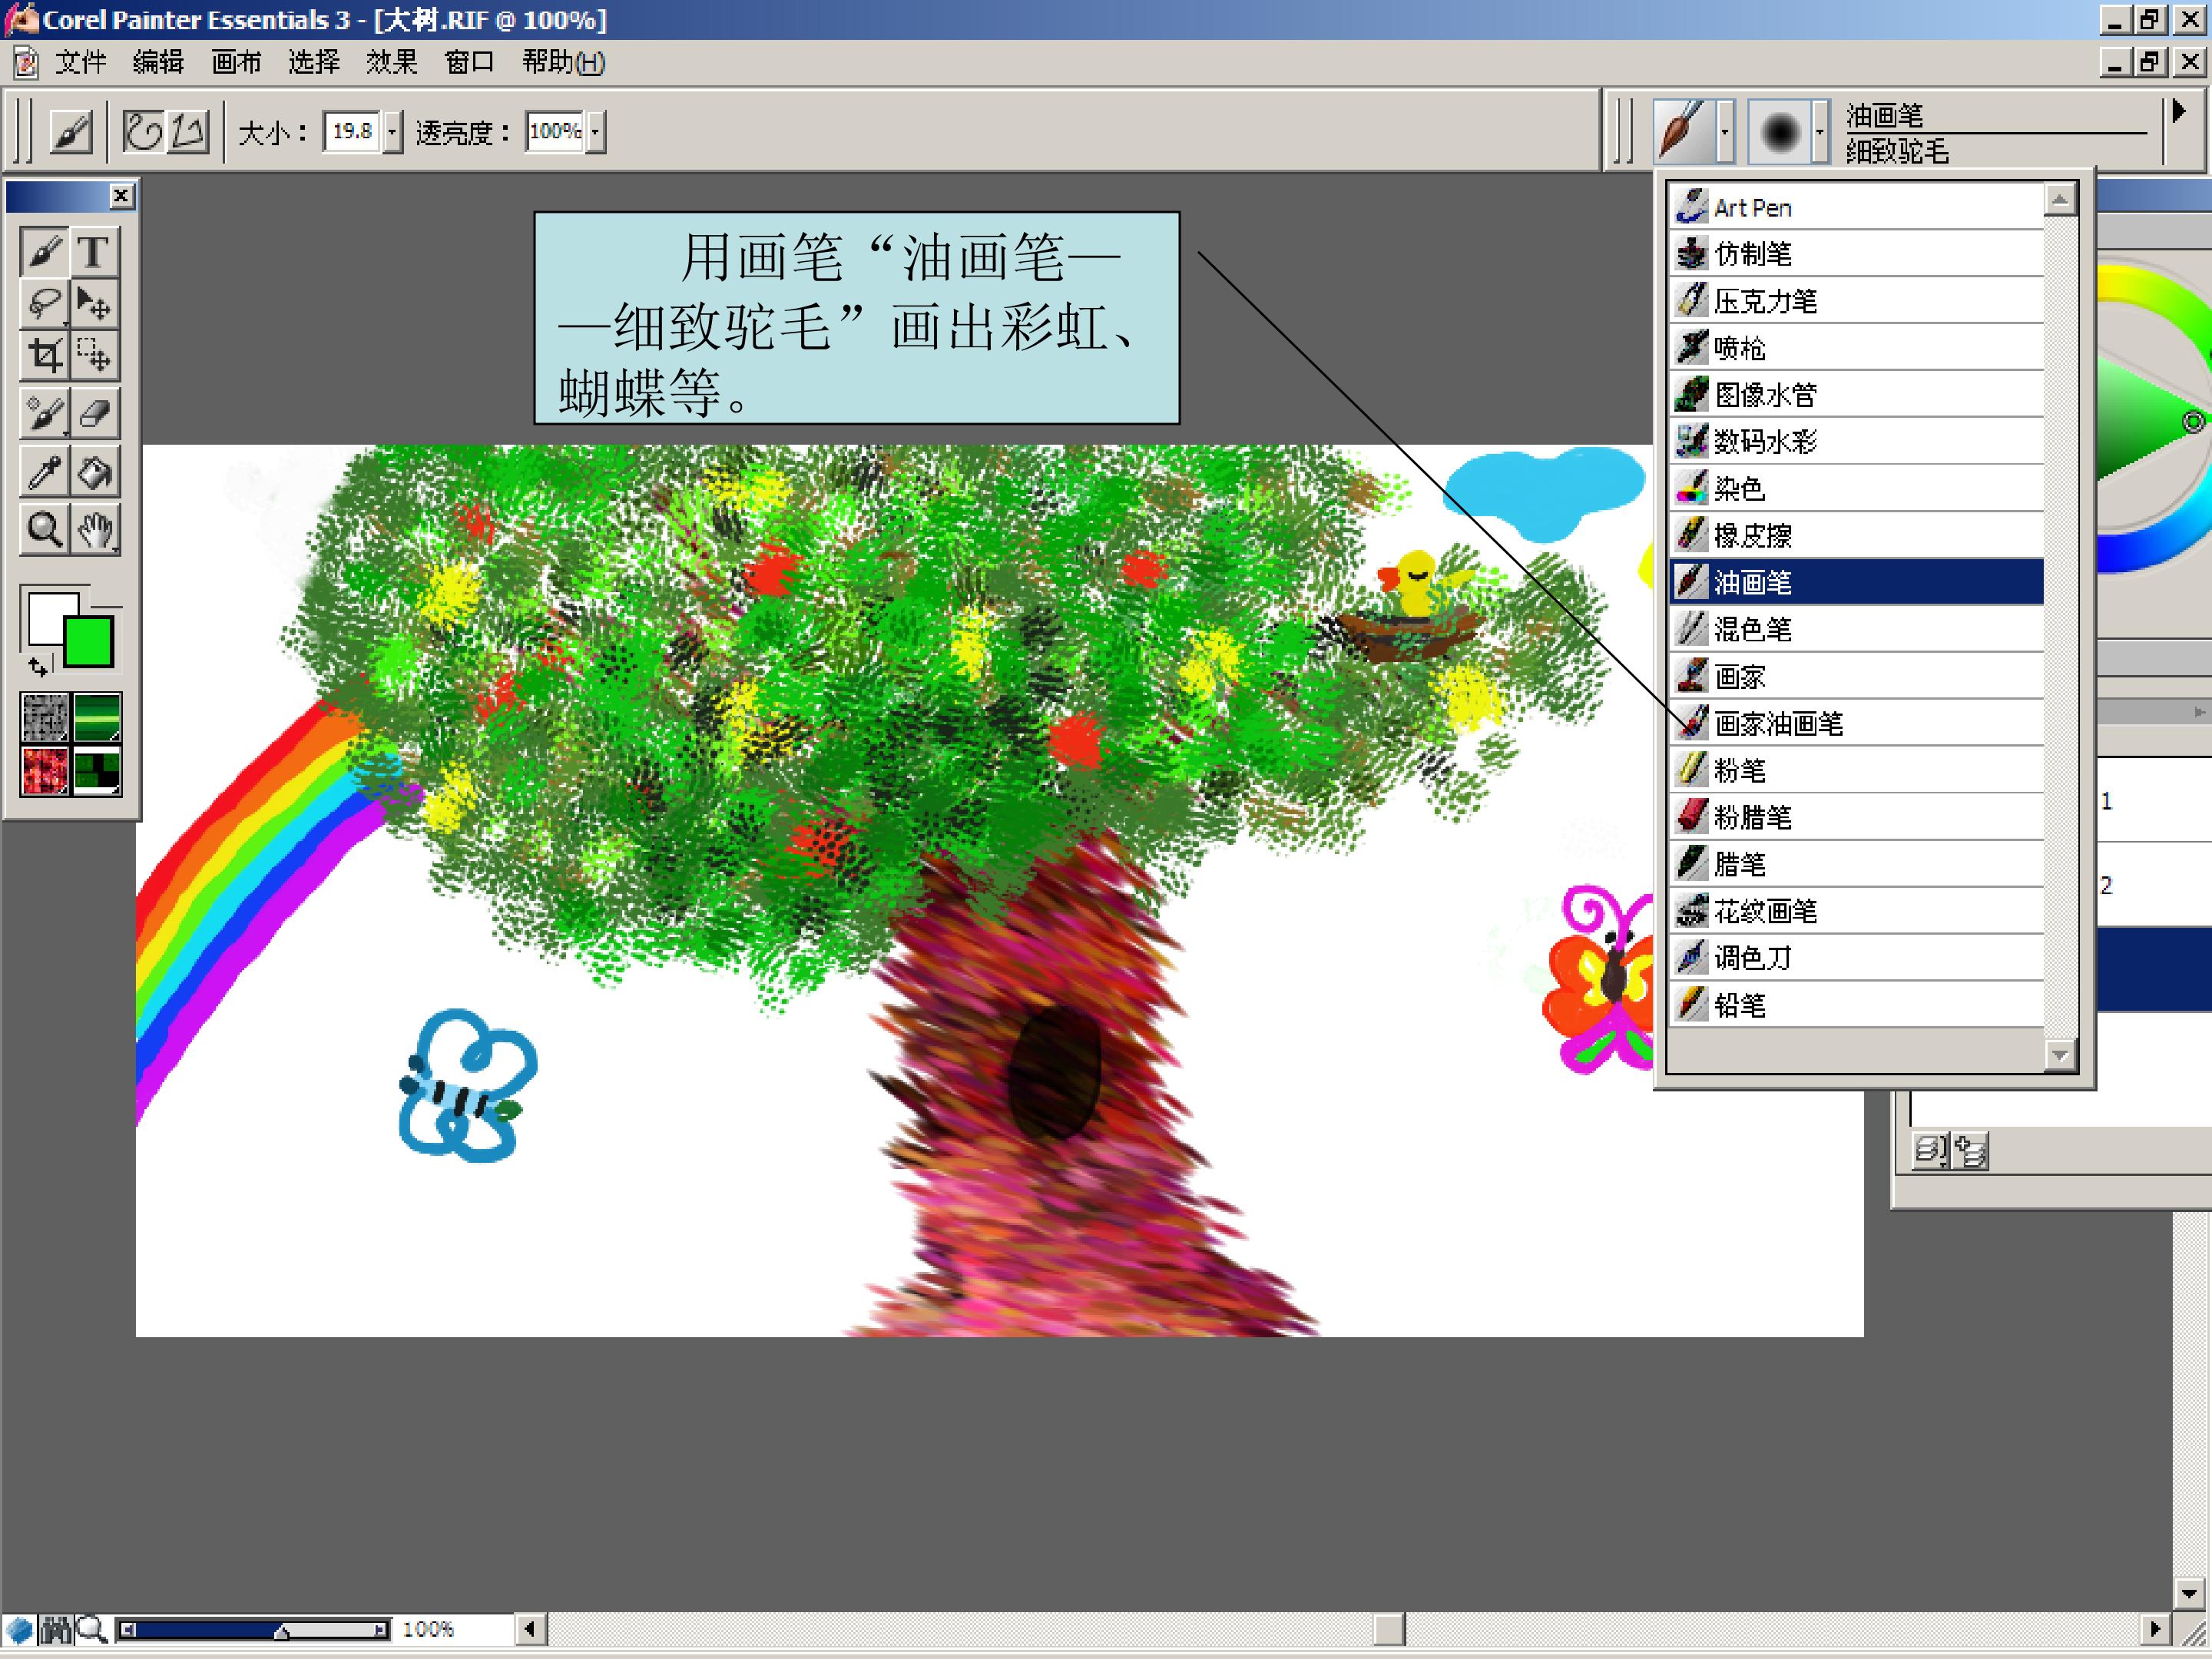The width and height of the screenshot is (2212, 1659).
Task: Select the Crop tool
Action: [x=44, y=356]
